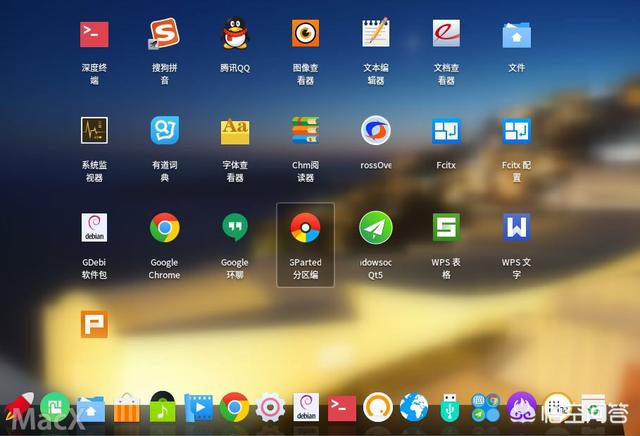Image resolution: width=640 pixels, height=436 pixels.
Task: Open the orange WPS presentation P icon
Action: pos(94,324)
